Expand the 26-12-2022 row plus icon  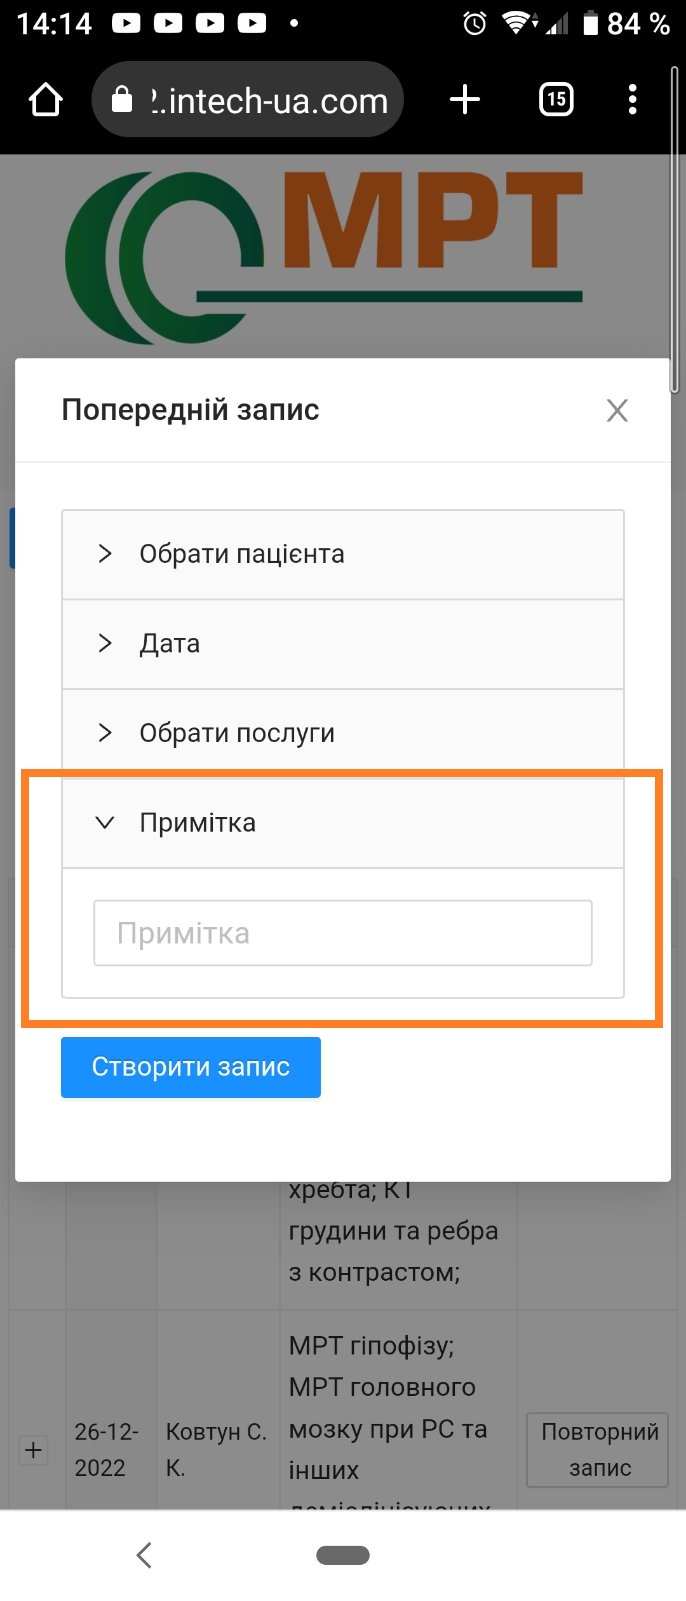[x=33, y=1449]
